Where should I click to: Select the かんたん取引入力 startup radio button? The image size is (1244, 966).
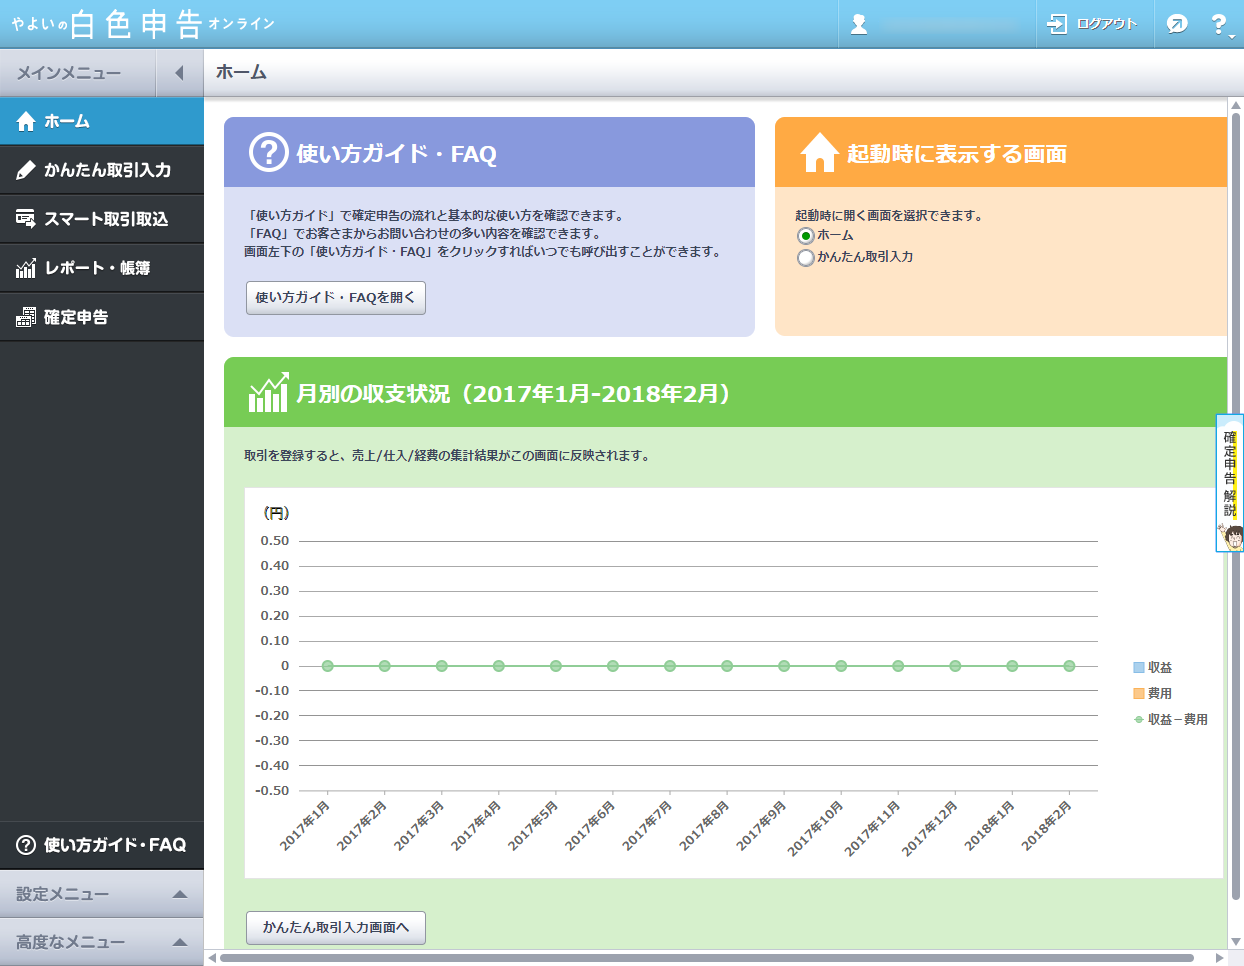(805, 258)
